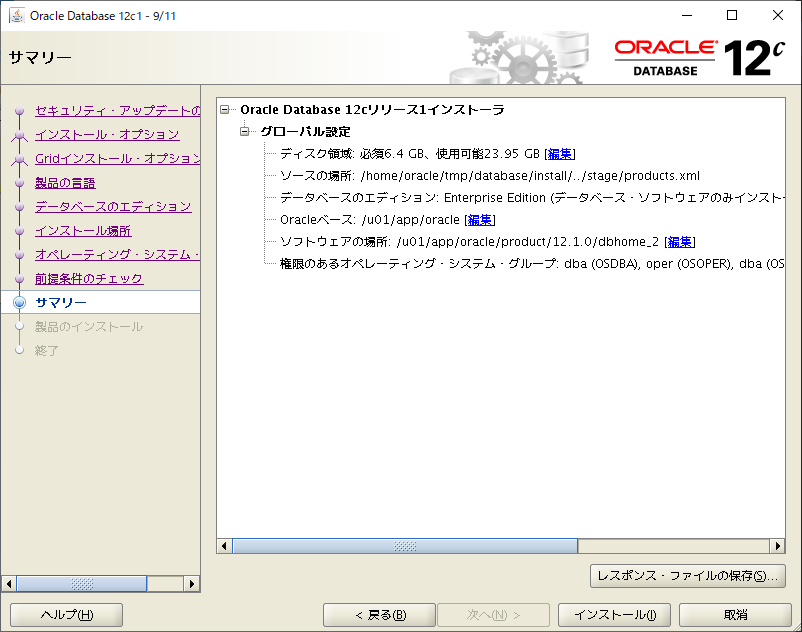Collapse the グローバル設定 tree node

(x=245, y=131)
